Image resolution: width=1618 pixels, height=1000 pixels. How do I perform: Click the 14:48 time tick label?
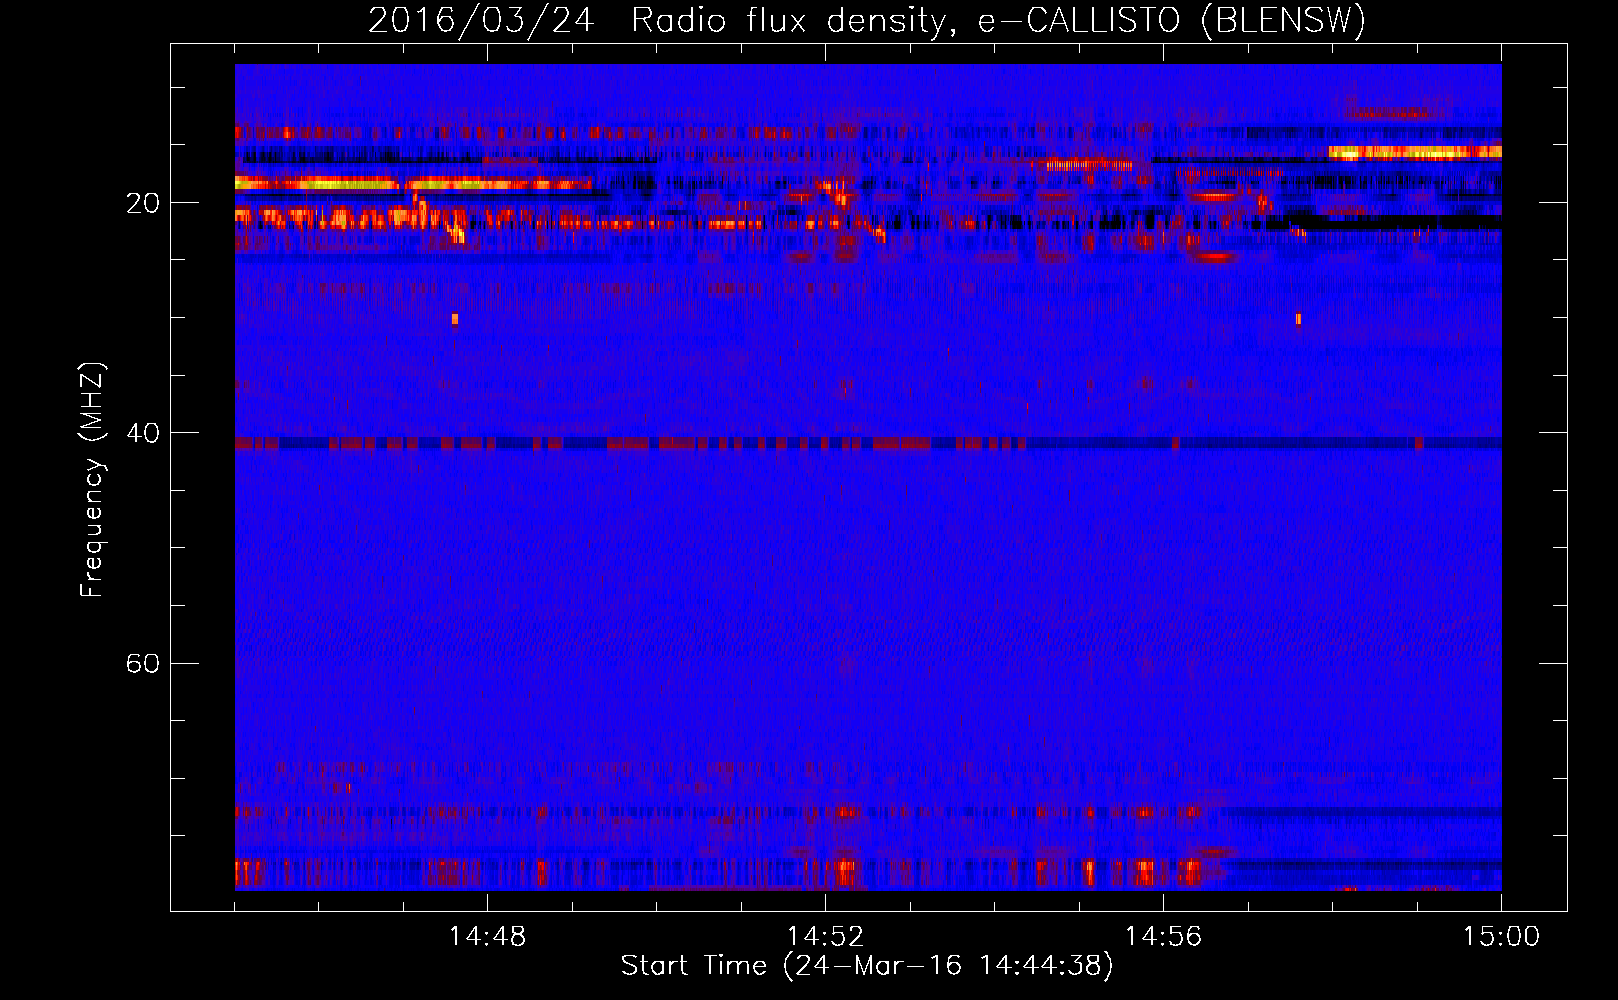coord(487,937)
